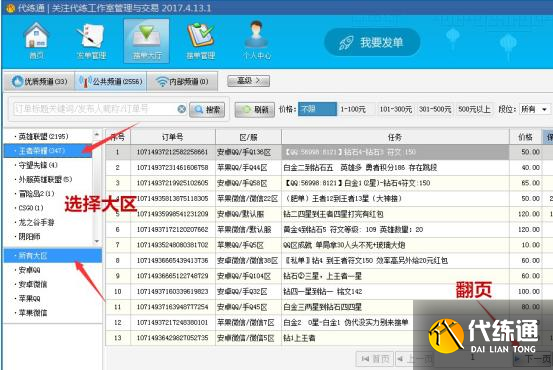
Task: Select the 101-300元 price filter
Action: point(396,109)
